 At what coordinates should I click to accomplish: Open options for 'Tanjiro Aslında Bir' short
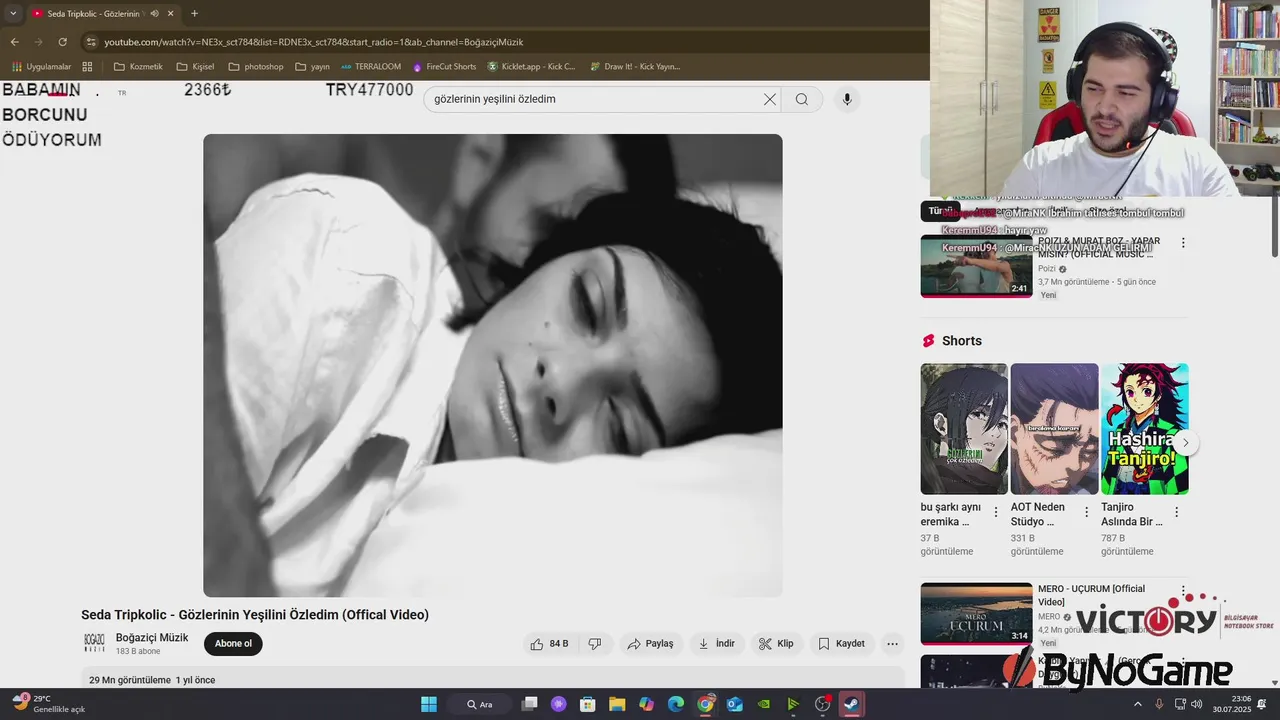pos(1176,512)
